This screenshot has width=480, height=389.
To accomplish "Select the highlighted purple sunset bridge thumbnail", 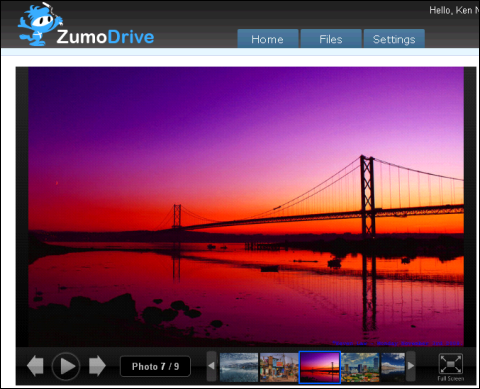I will (320, 367).
